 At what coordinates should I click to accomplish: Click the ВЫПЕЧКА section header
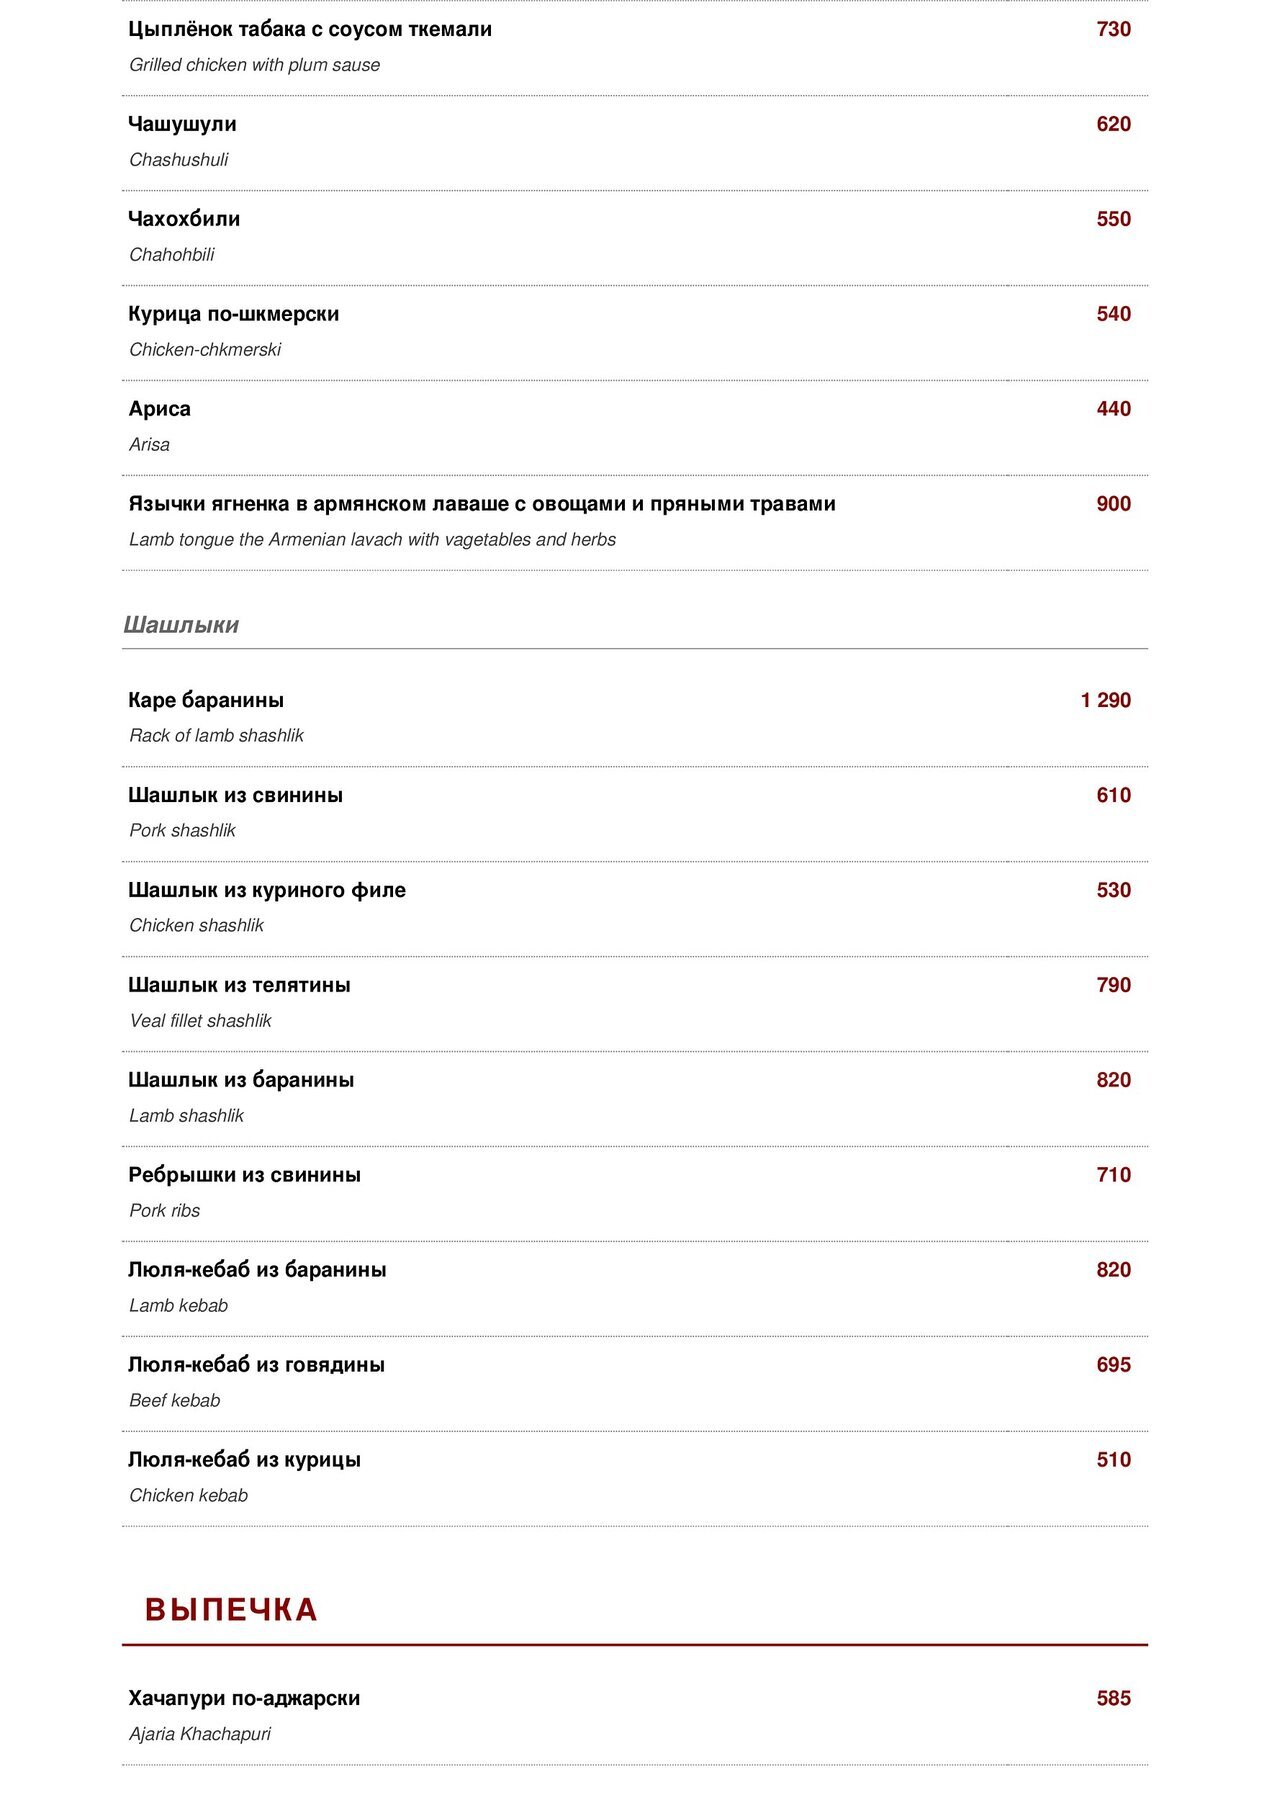coord(231,1609)
